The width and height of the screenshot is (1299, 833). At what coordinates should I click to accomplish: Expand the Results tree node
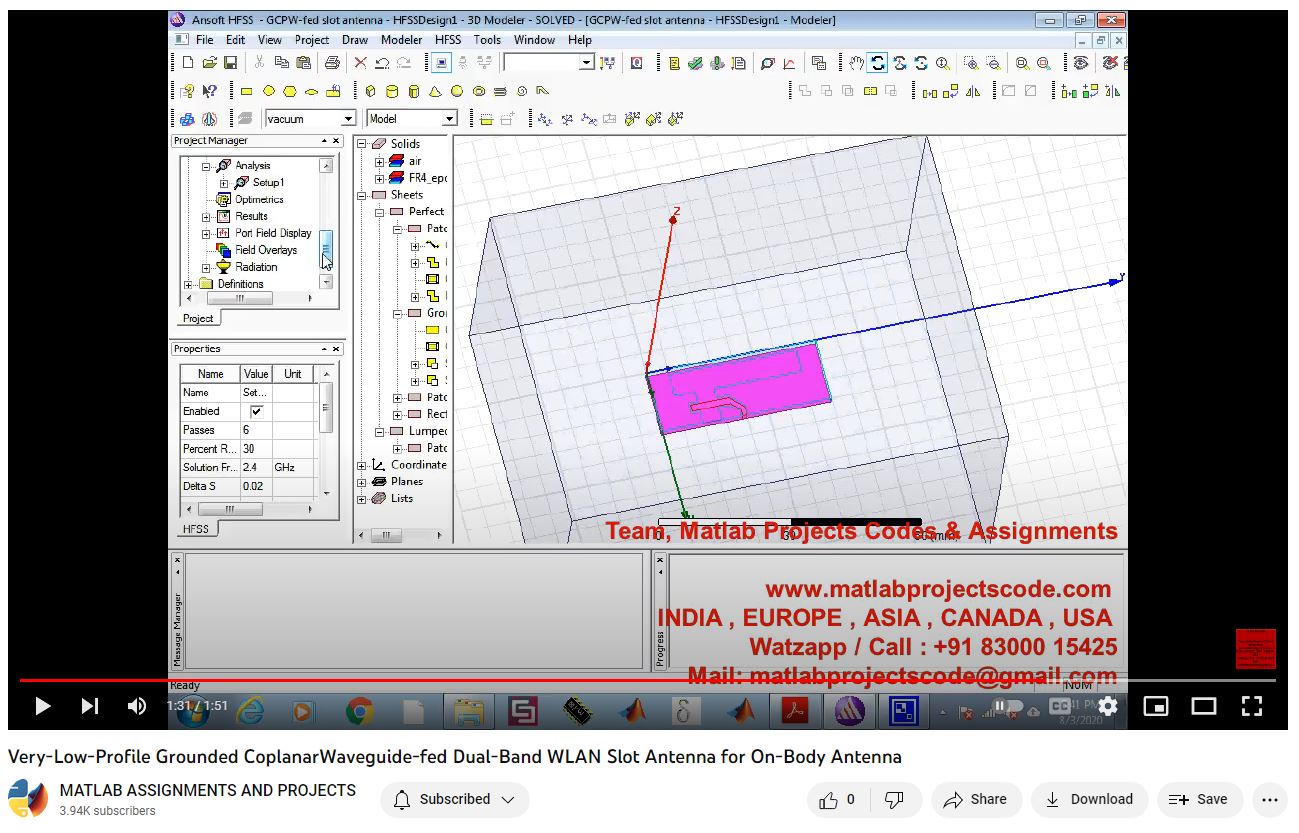tap(206, 216)
